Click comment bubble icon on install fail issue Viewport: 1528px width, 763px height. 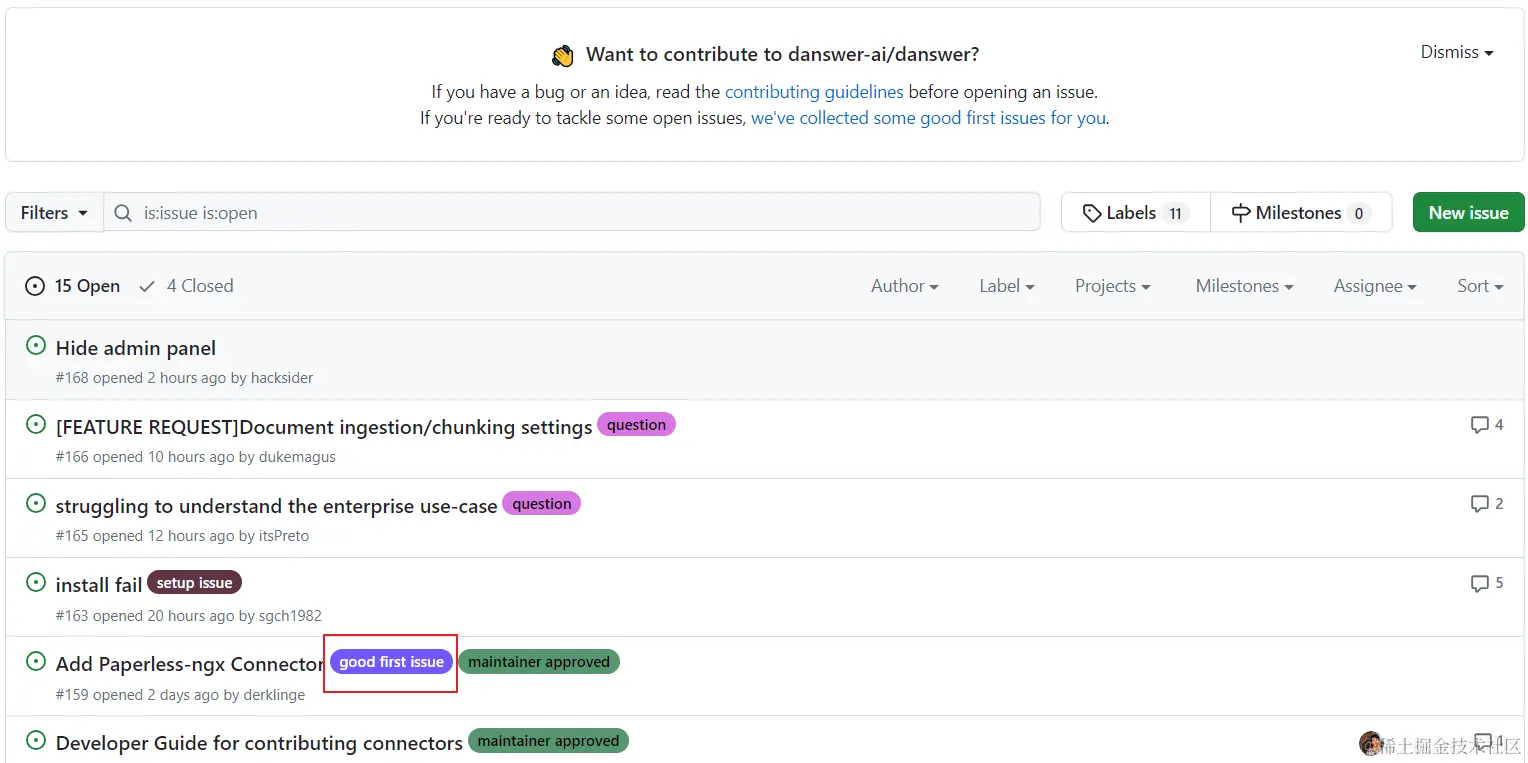1480,583
